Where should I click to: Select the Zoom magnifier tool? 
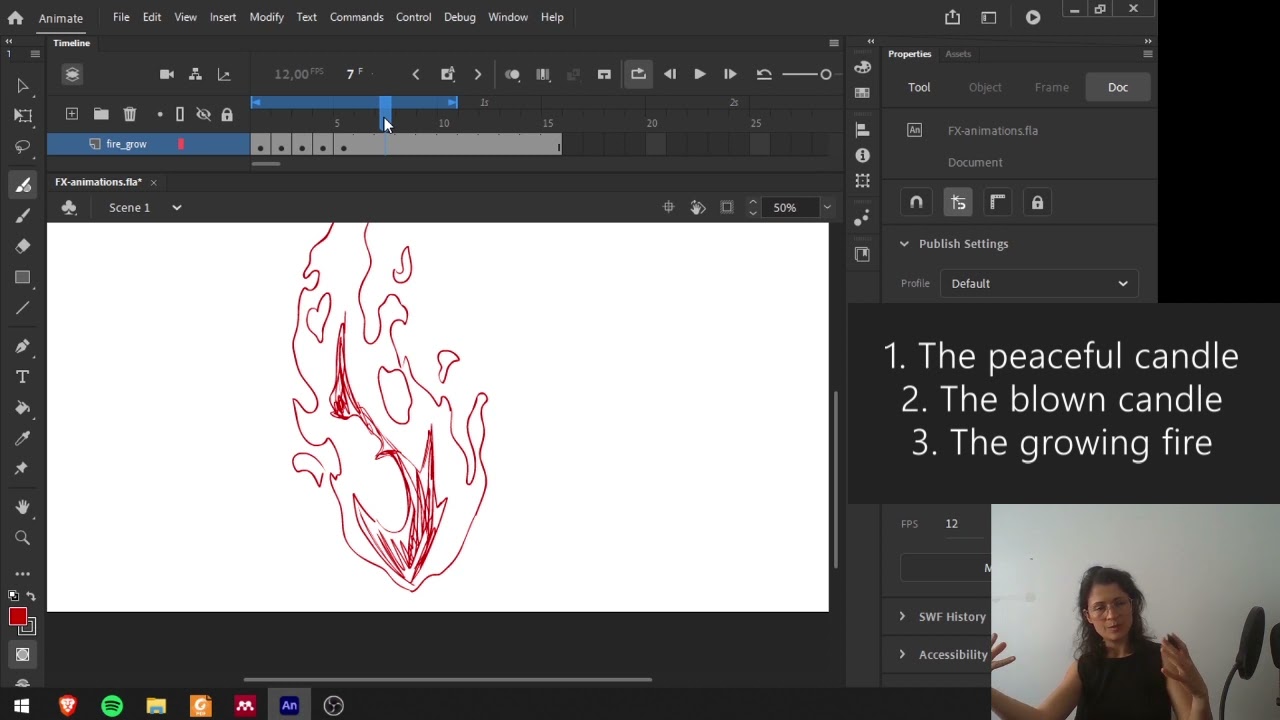click(x=23, y=538)
